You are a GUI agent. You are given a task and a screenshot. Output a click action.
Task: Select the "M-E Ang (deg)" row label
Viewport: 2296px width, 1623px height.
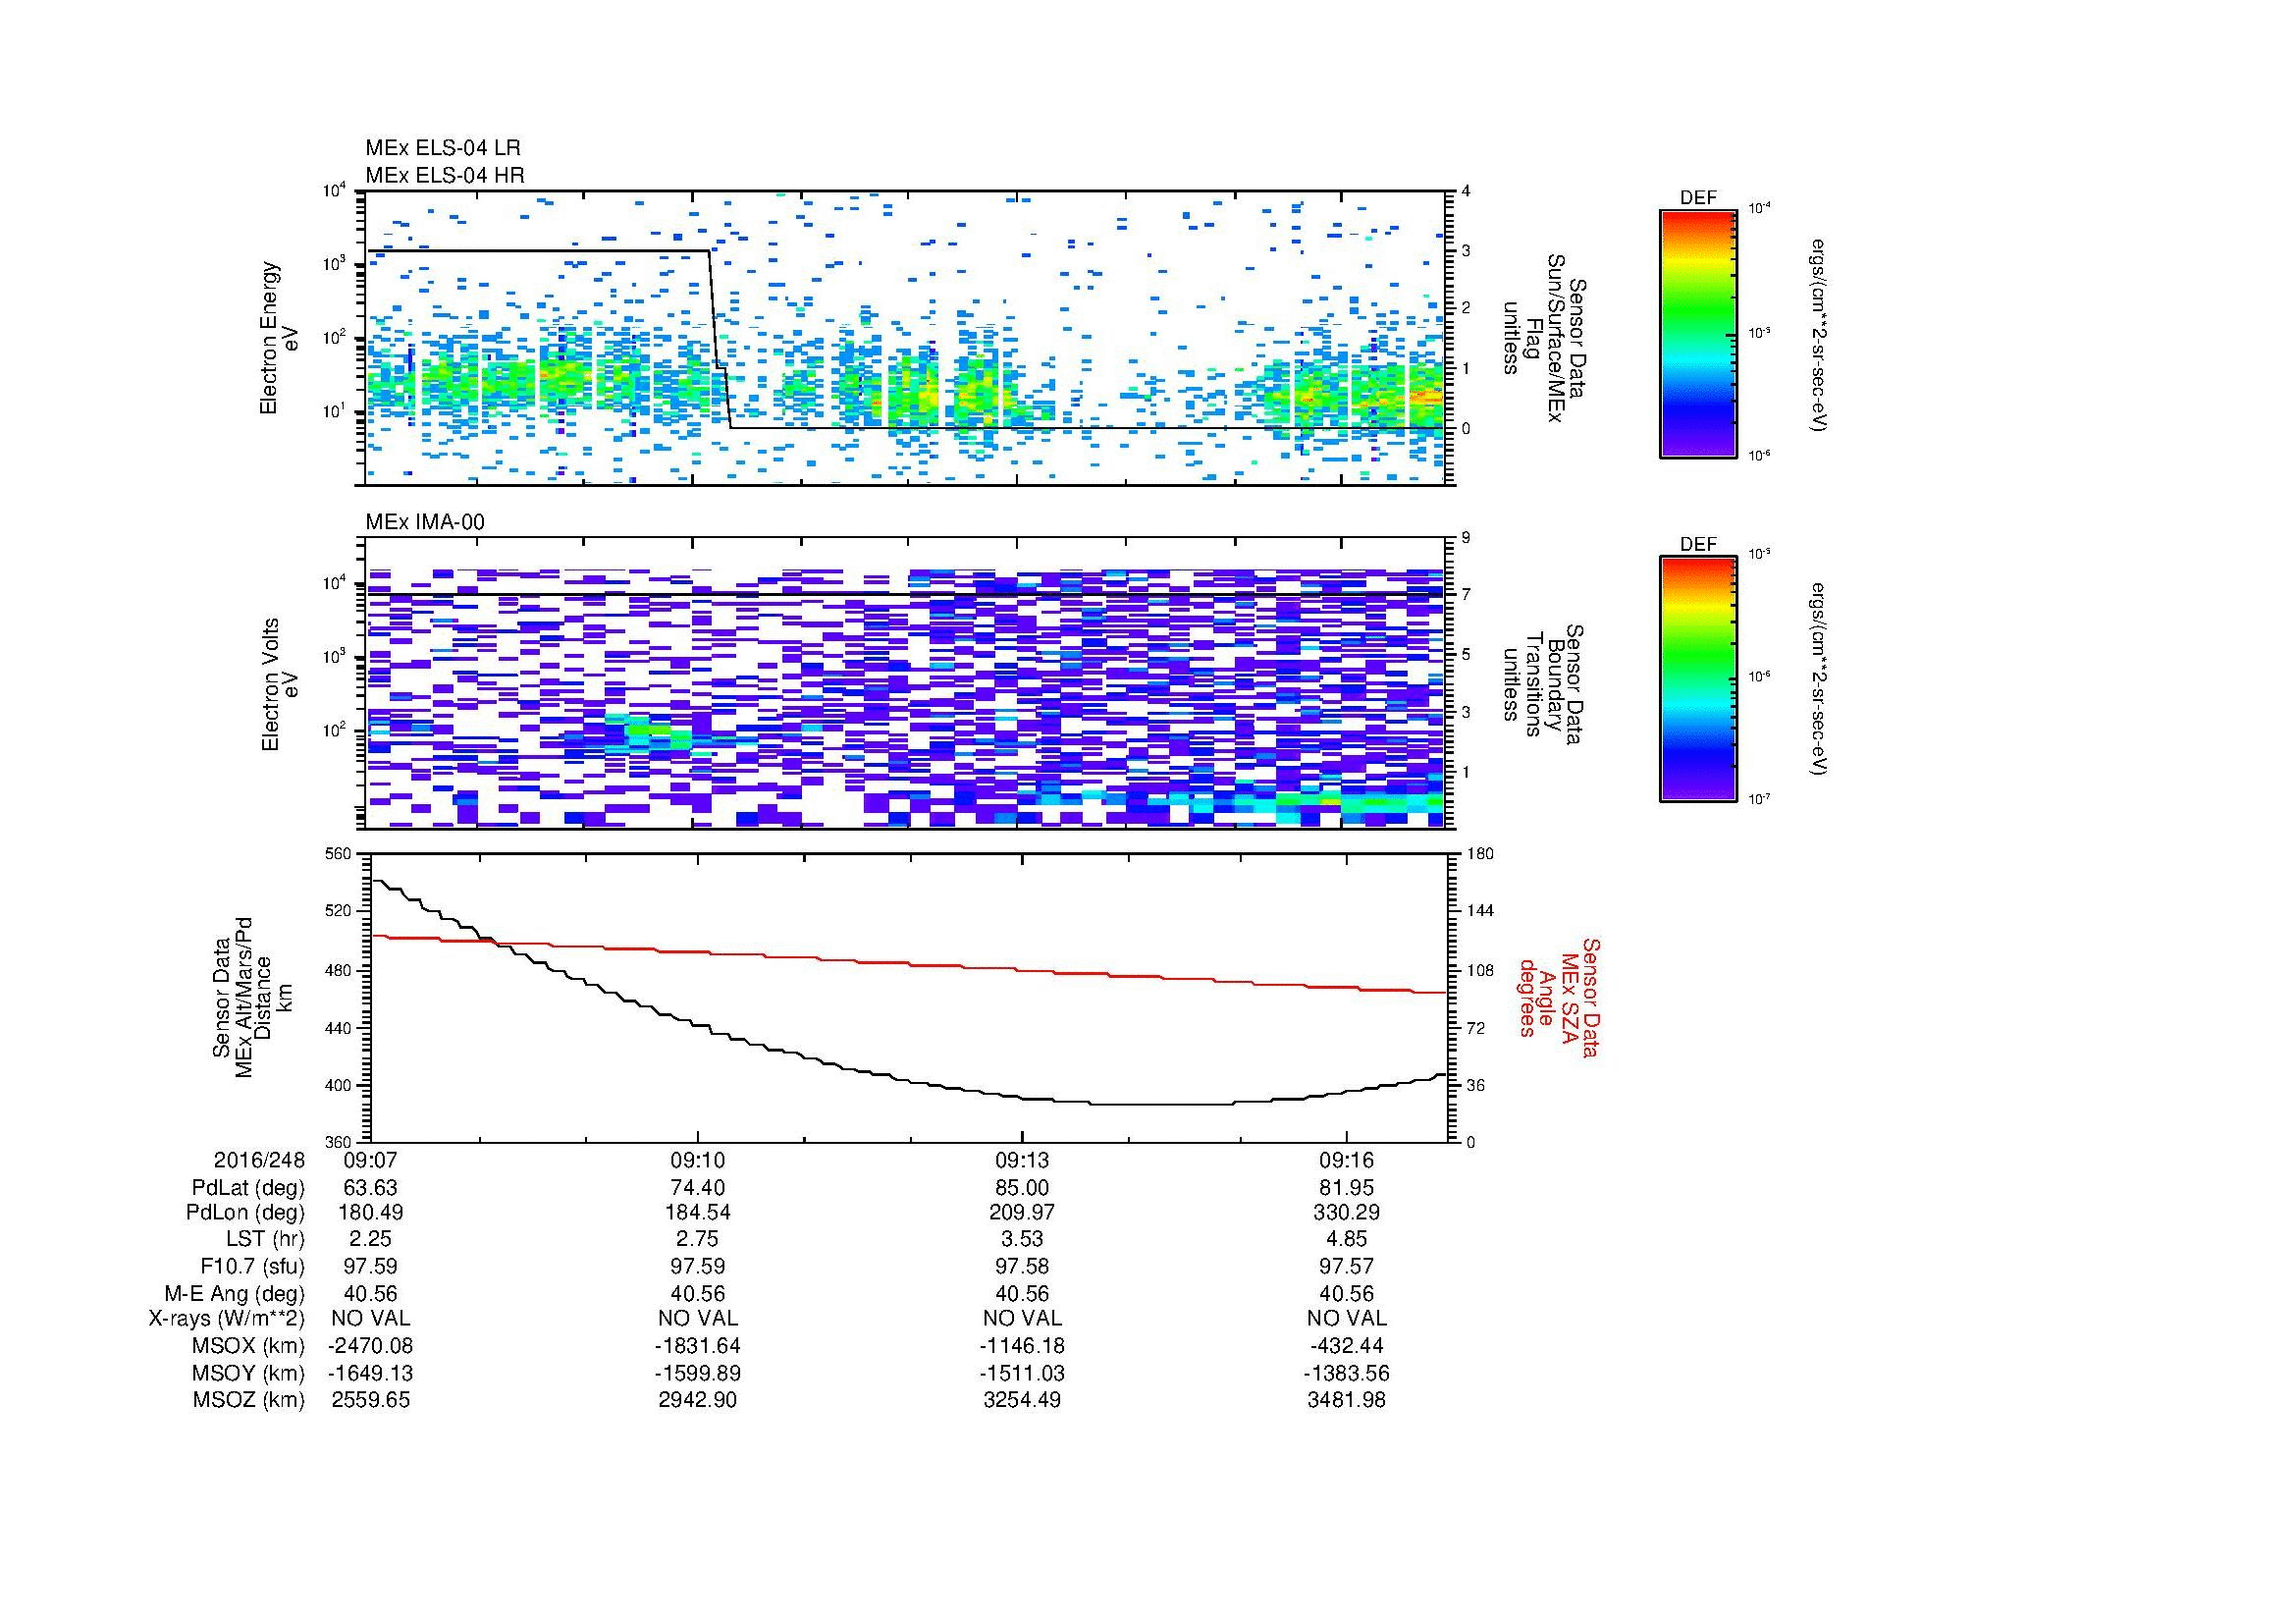pyautogui.click(x=234, y=1294)
